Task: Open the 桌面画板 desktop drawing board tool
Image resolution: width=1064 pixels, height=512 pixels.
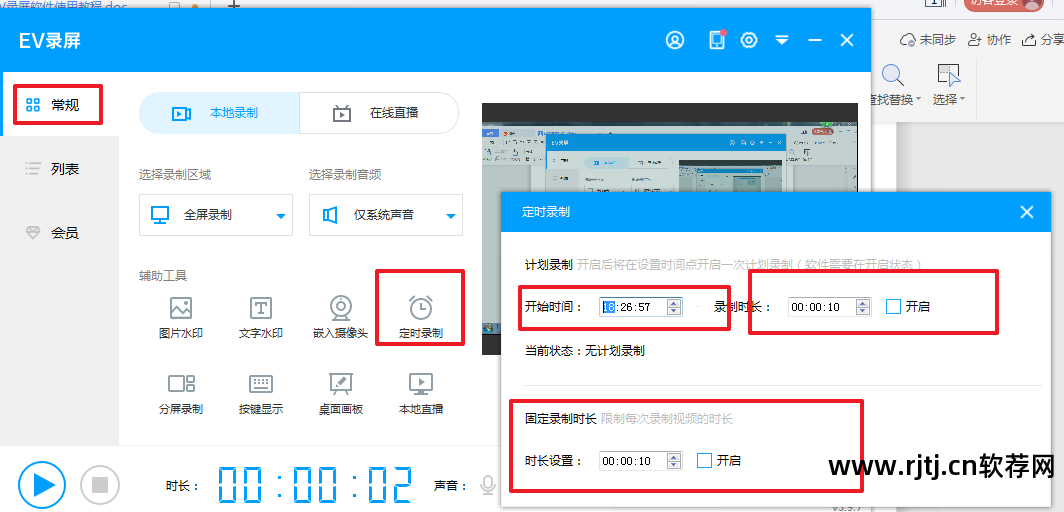Action: 341,394
